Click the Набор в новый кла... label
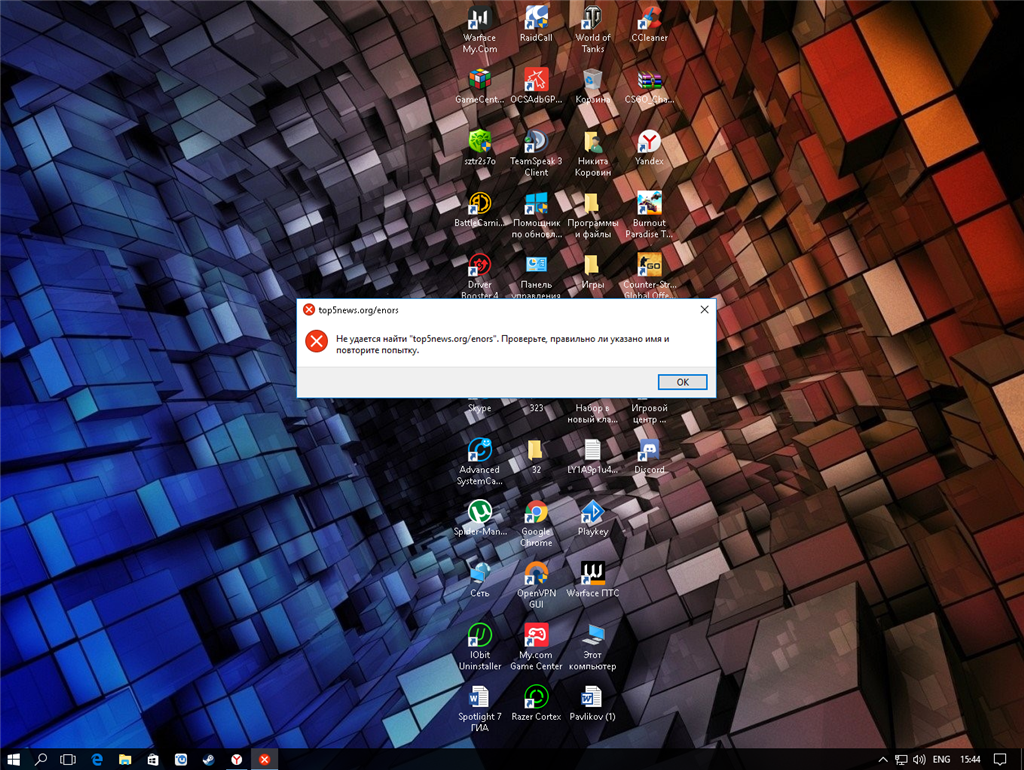Viewport: 1024px width, 770px height. (x=593, y=413)
